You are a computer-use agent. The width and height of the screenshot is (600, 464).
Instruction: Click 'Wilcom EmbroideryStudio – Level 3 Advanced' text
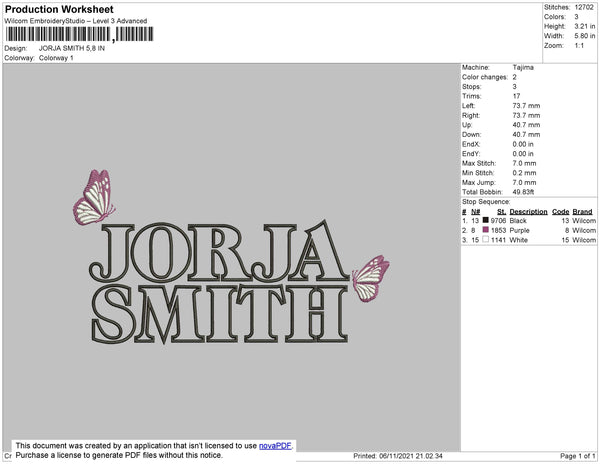76,21
